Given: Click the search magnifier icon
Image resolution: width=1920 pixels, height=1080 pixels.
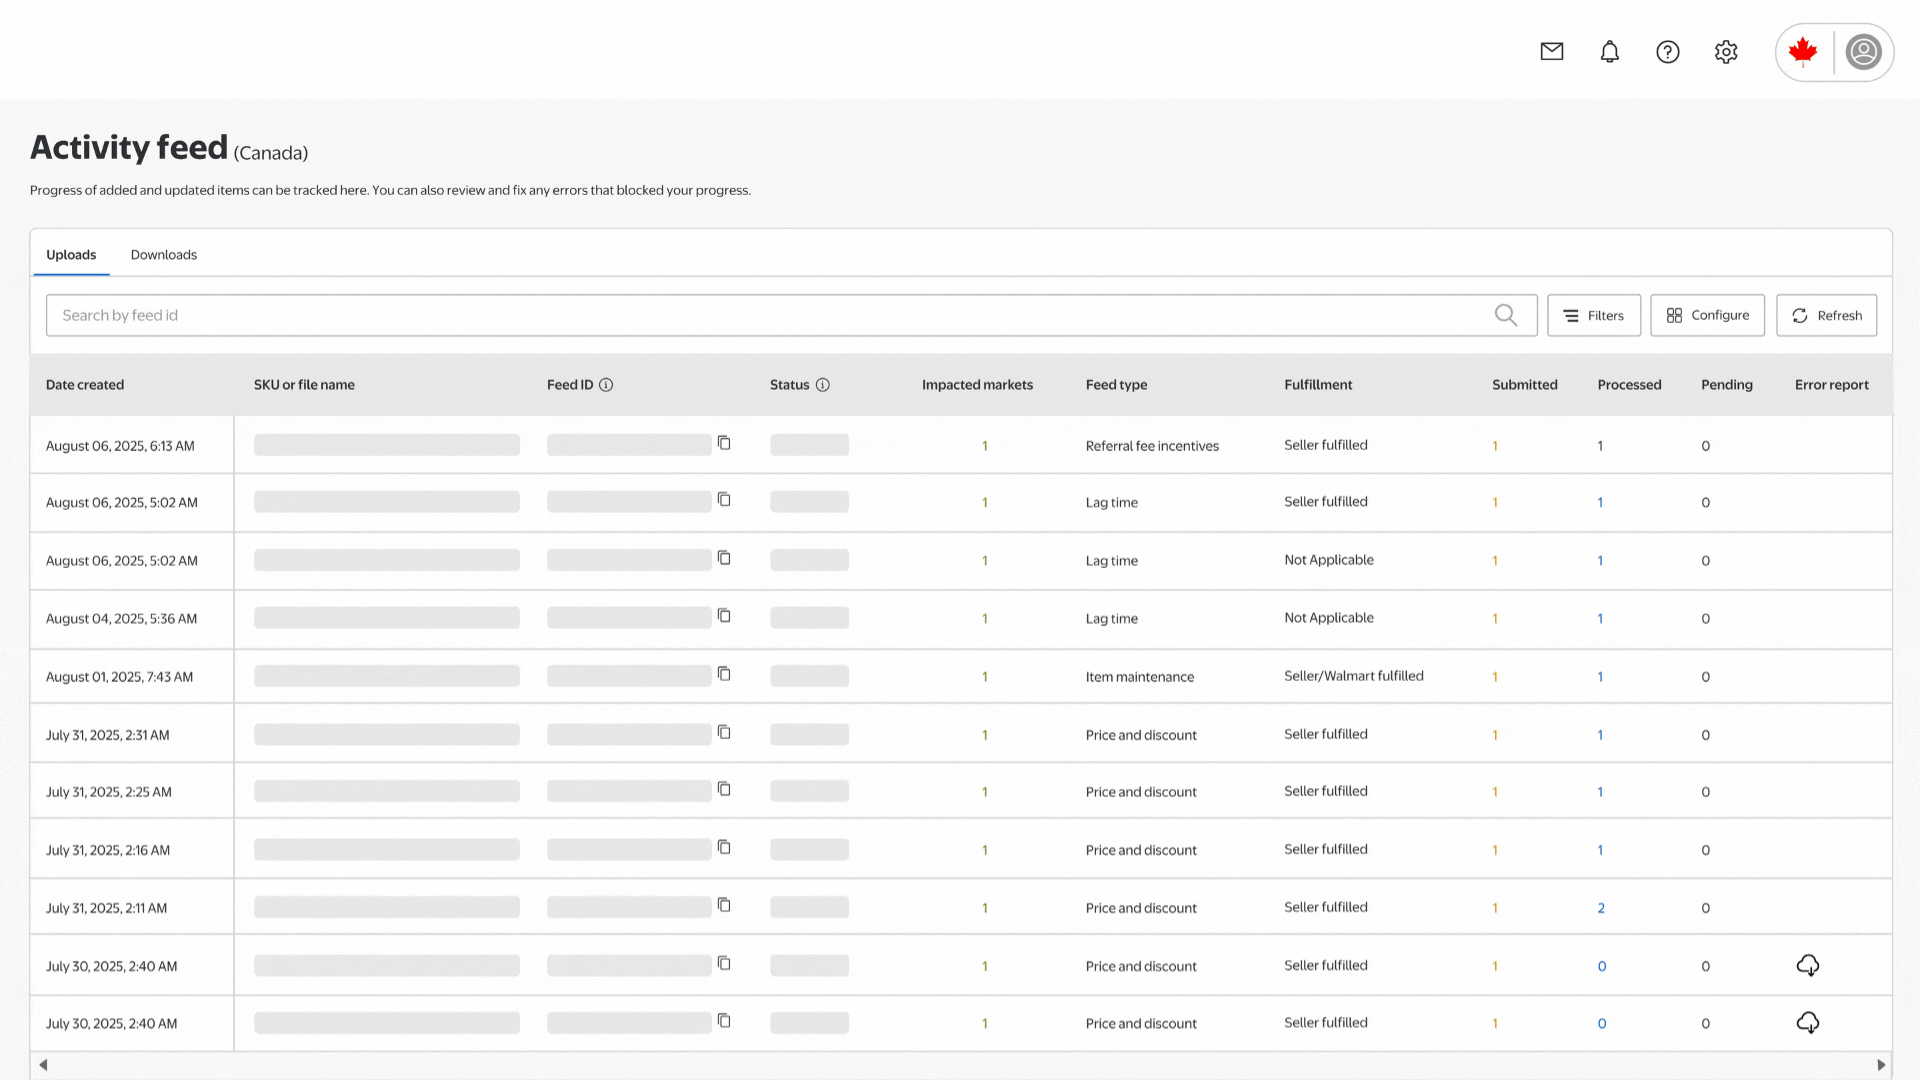Looking at the screenshot, I should [1506, 315].
